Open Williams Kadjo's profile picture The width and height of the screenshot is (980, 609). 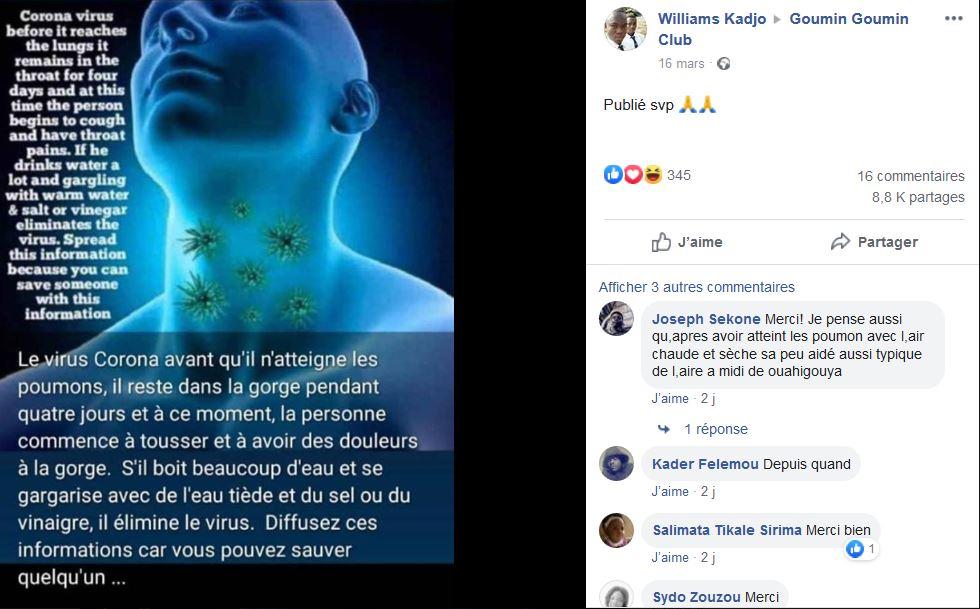tap(625, 29)
